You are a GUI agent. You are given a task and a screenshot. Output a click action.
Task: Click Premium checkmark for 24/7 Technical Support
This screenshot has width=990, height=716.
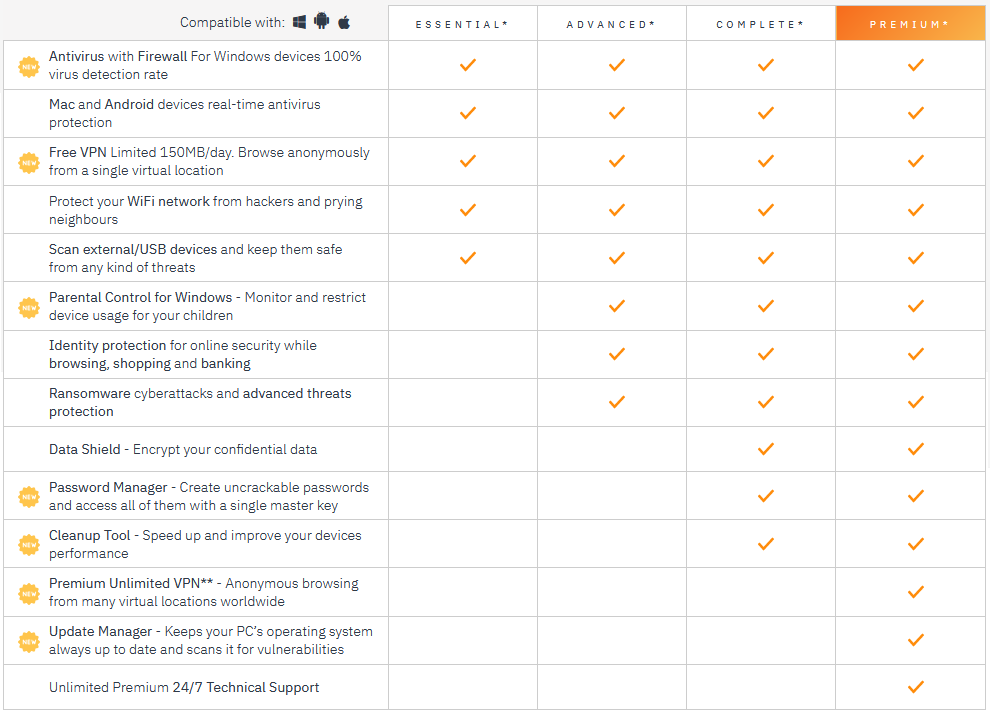tap(916, 686)
